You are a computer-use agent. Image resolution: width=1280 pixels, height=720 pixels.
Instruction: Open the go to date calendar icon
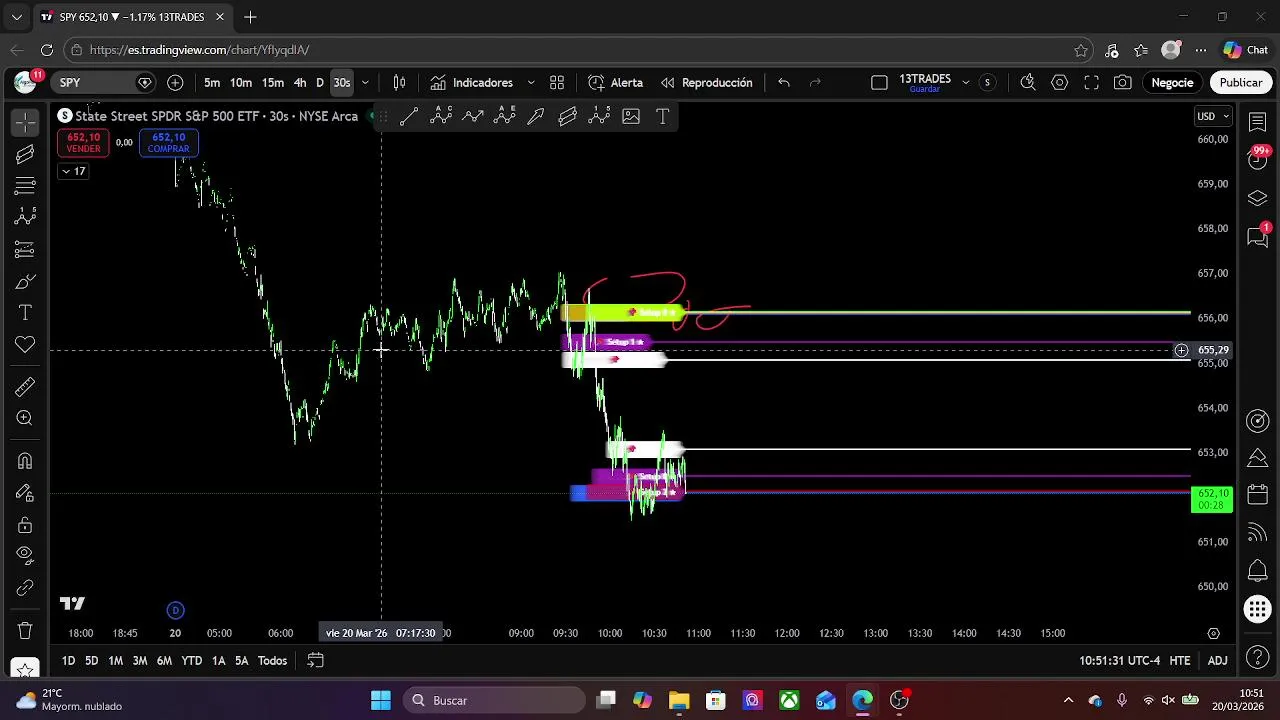pyautogui.click(x=315, y=661)
